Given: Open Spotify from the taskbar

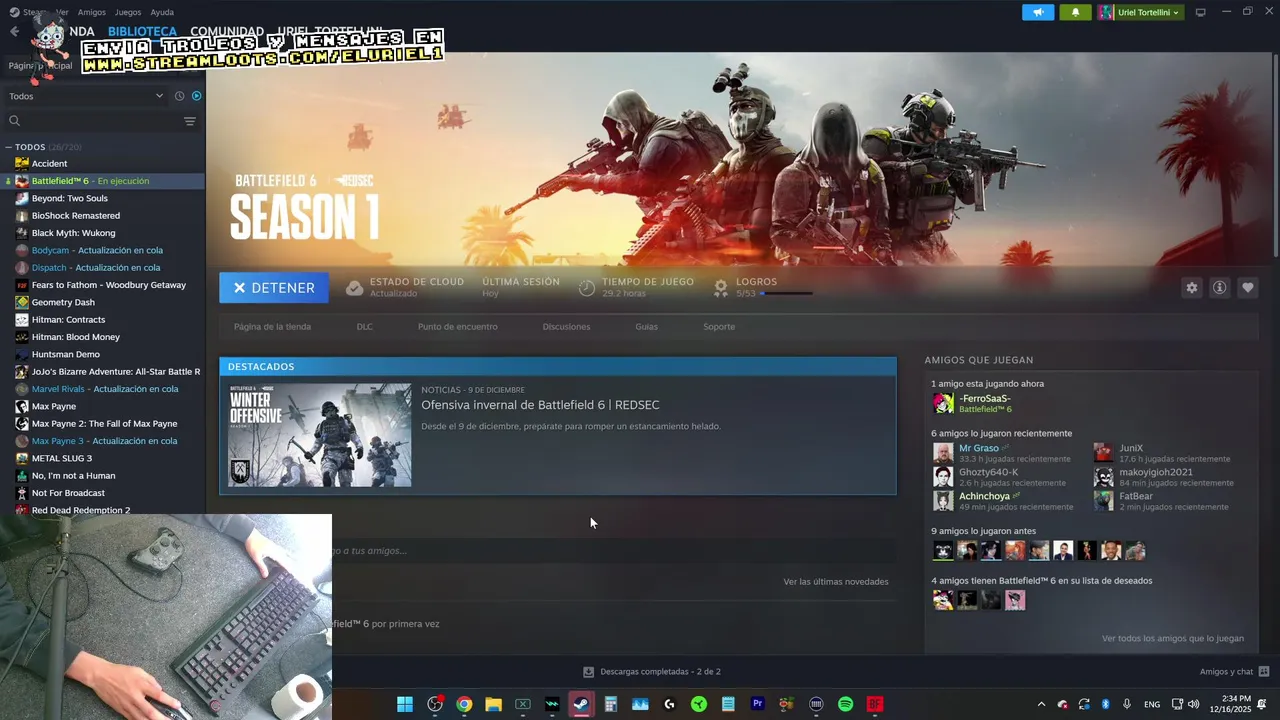Looking at the screenshot, I should tap(845, 704).
